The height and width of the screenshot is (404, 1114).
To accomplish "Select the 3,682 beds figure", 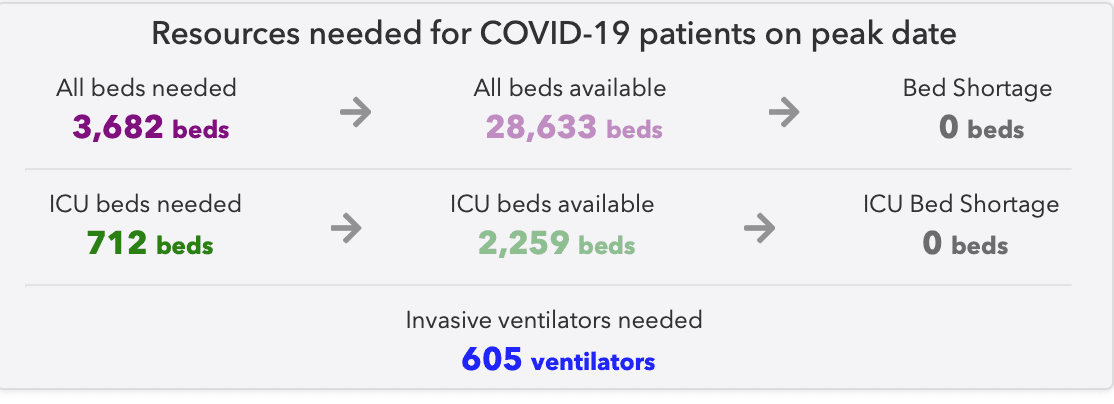I will click(x=151, y=128).
